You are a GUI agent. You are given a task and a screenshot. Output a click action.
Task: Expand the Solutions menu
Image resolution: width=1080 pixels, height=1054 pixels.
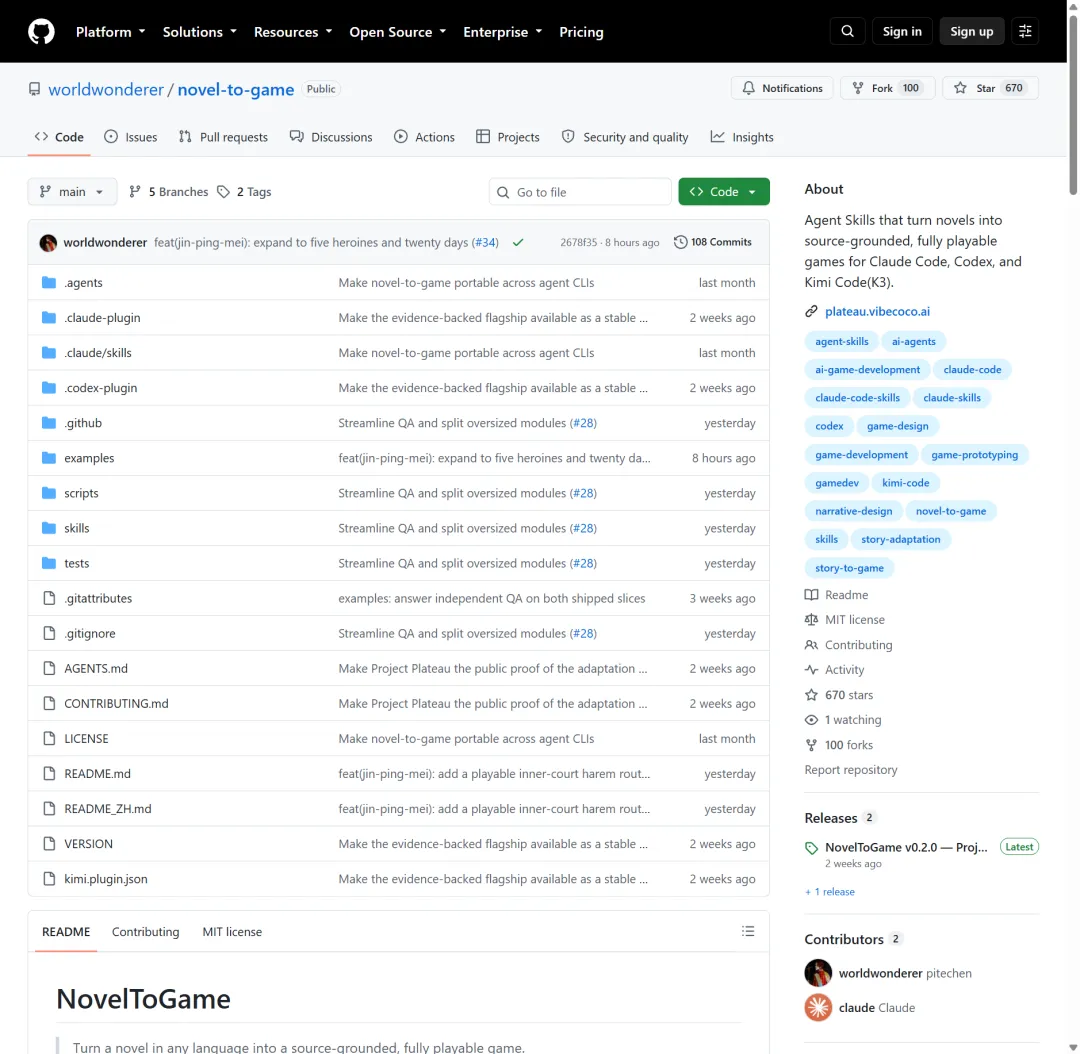[x=200, y=32]
